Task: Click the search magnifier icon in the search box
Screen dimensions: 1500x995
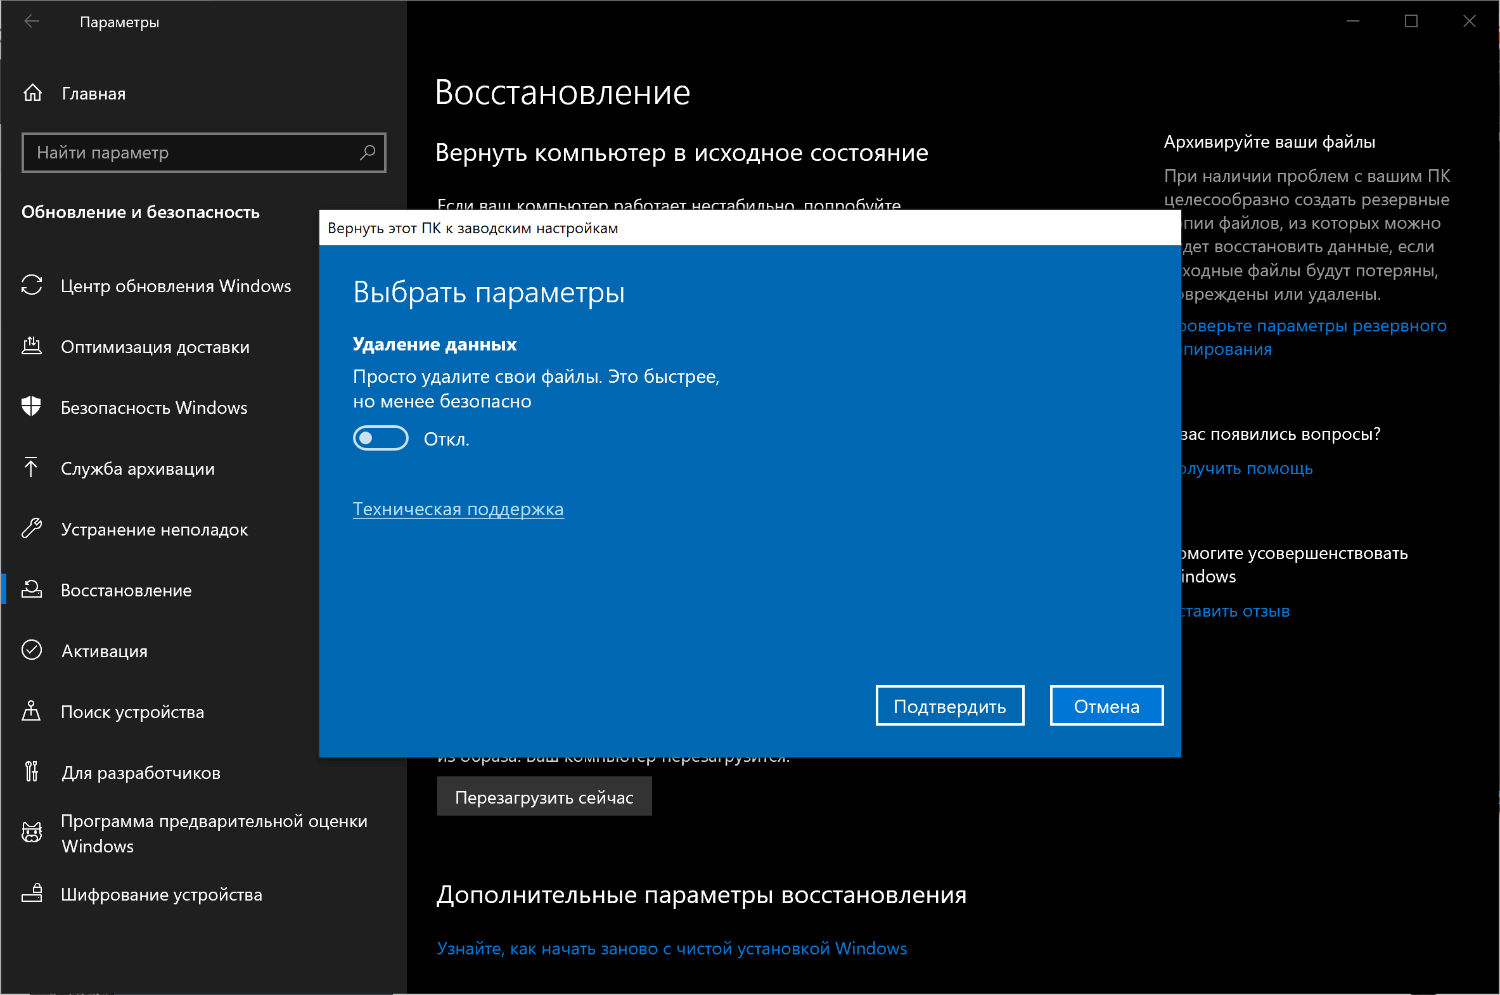Action: pos(367,152)
